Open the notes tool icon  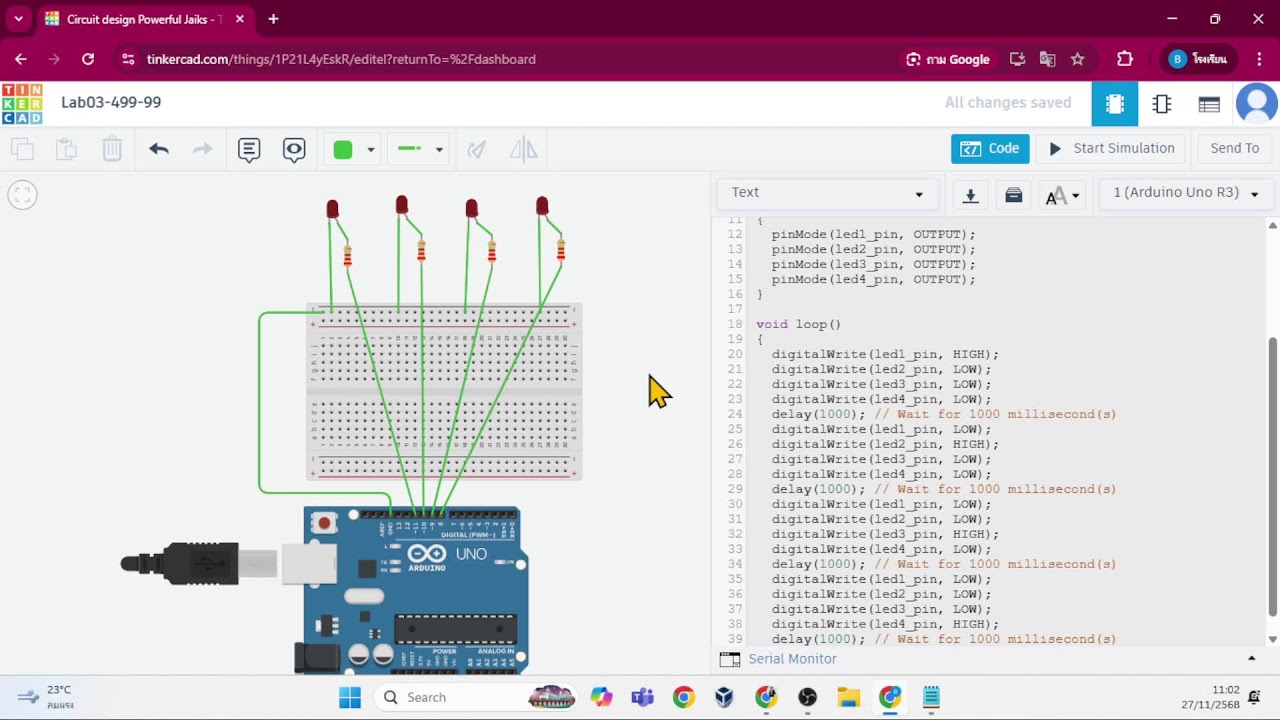pyautogui.click(x=249, y=150)
